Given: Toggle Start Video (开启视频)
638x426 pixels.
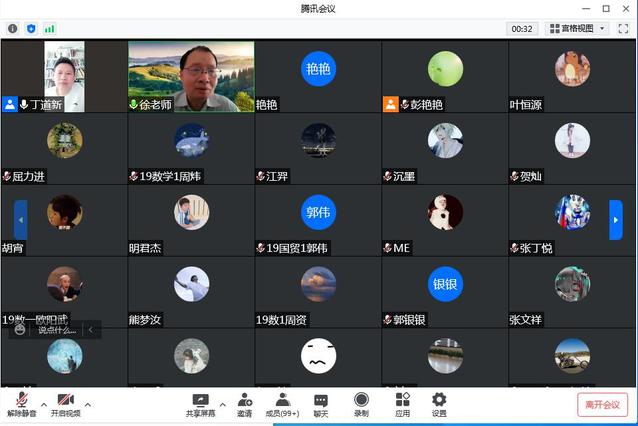Looking at the screenshot, I should pyautogui.click(x=66, y=404).
